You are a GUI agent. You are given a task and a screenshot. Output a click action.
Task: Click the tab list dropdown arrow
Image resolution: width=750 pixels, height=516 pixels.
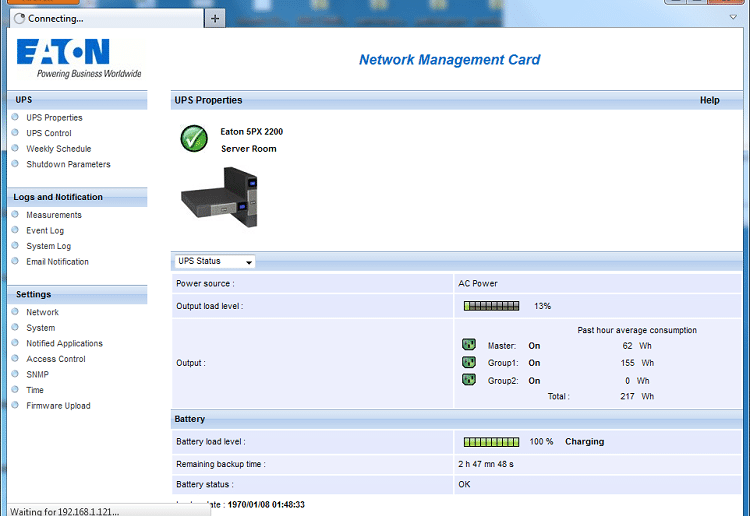733,17
